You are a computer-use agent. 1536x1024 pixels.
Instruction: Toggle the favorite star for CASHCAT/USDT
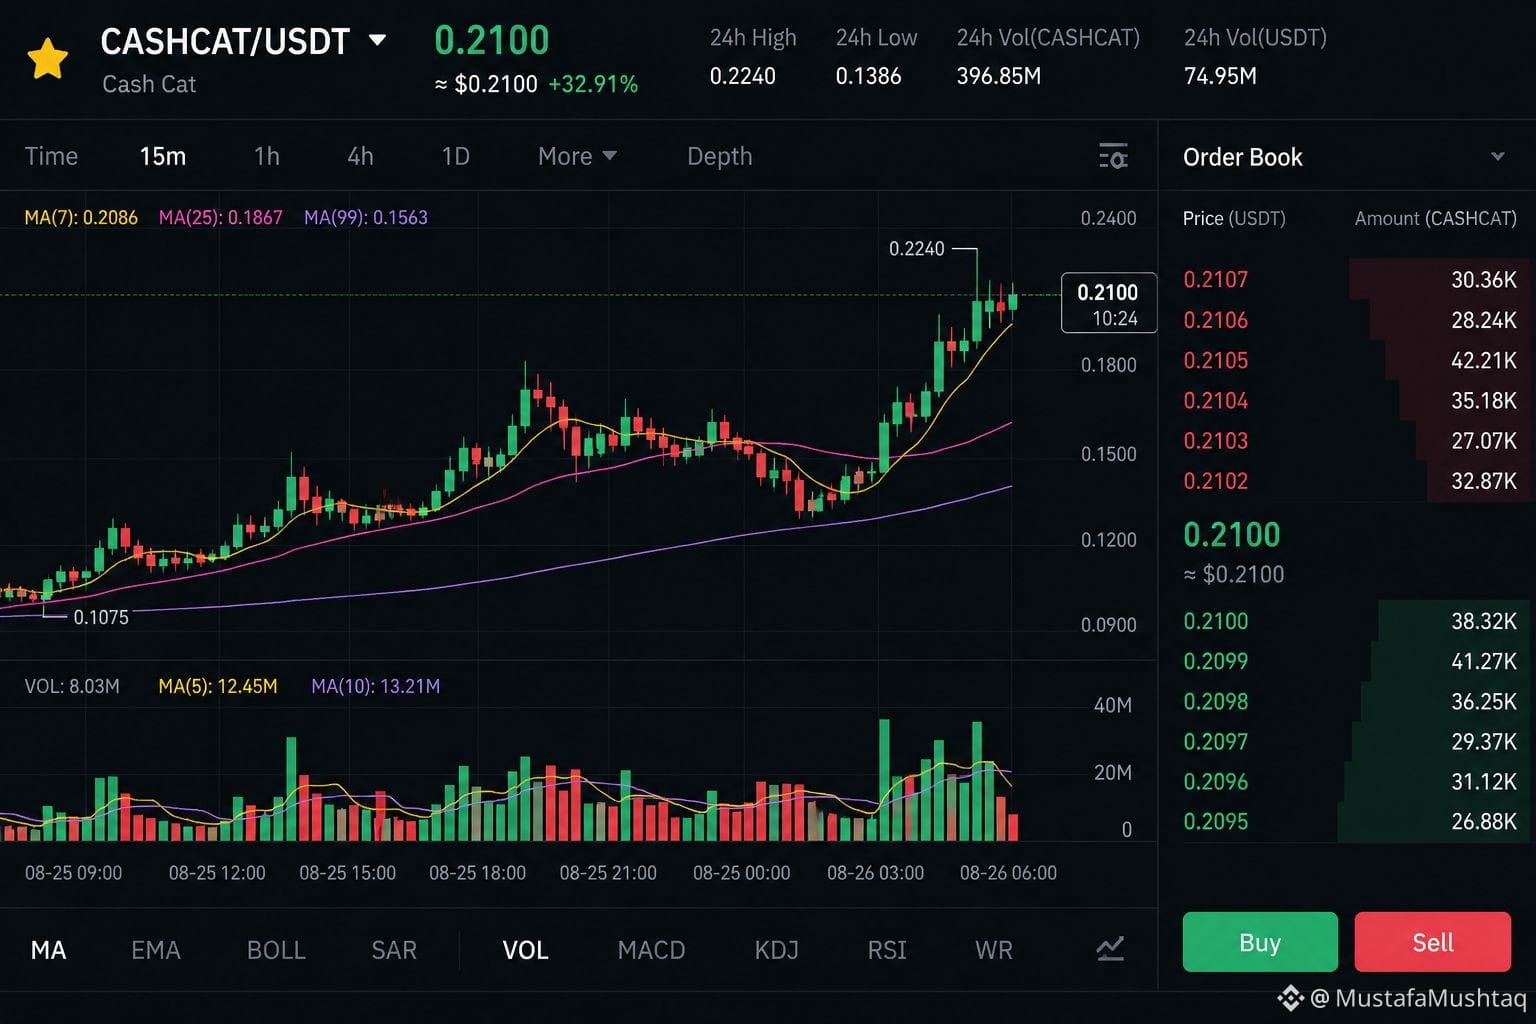click(x=47, y=60)
